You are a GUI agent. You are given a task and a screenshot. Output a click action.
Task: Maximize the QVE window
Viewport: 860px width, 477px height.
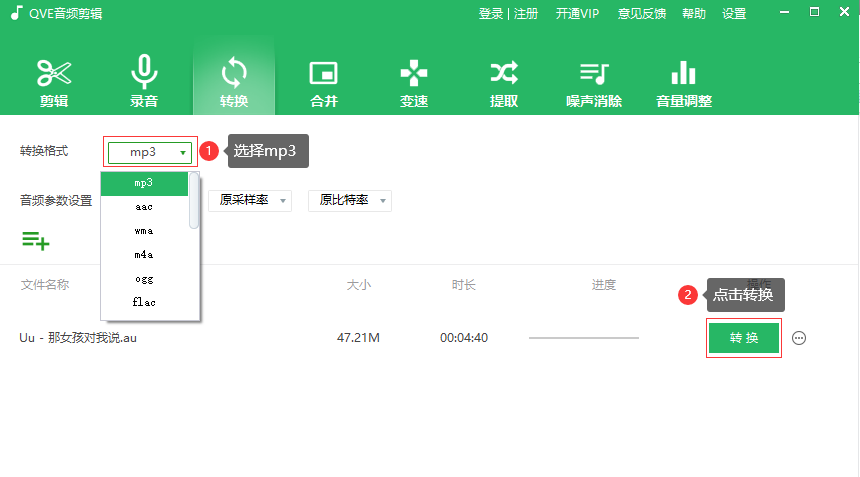[814, 12]
